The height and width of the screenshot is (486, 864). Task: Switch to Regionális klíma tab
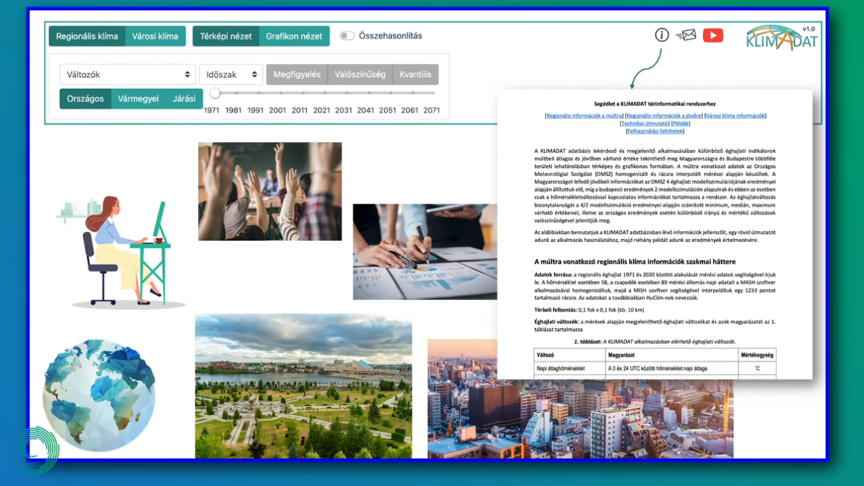click(x=87, y=36)
